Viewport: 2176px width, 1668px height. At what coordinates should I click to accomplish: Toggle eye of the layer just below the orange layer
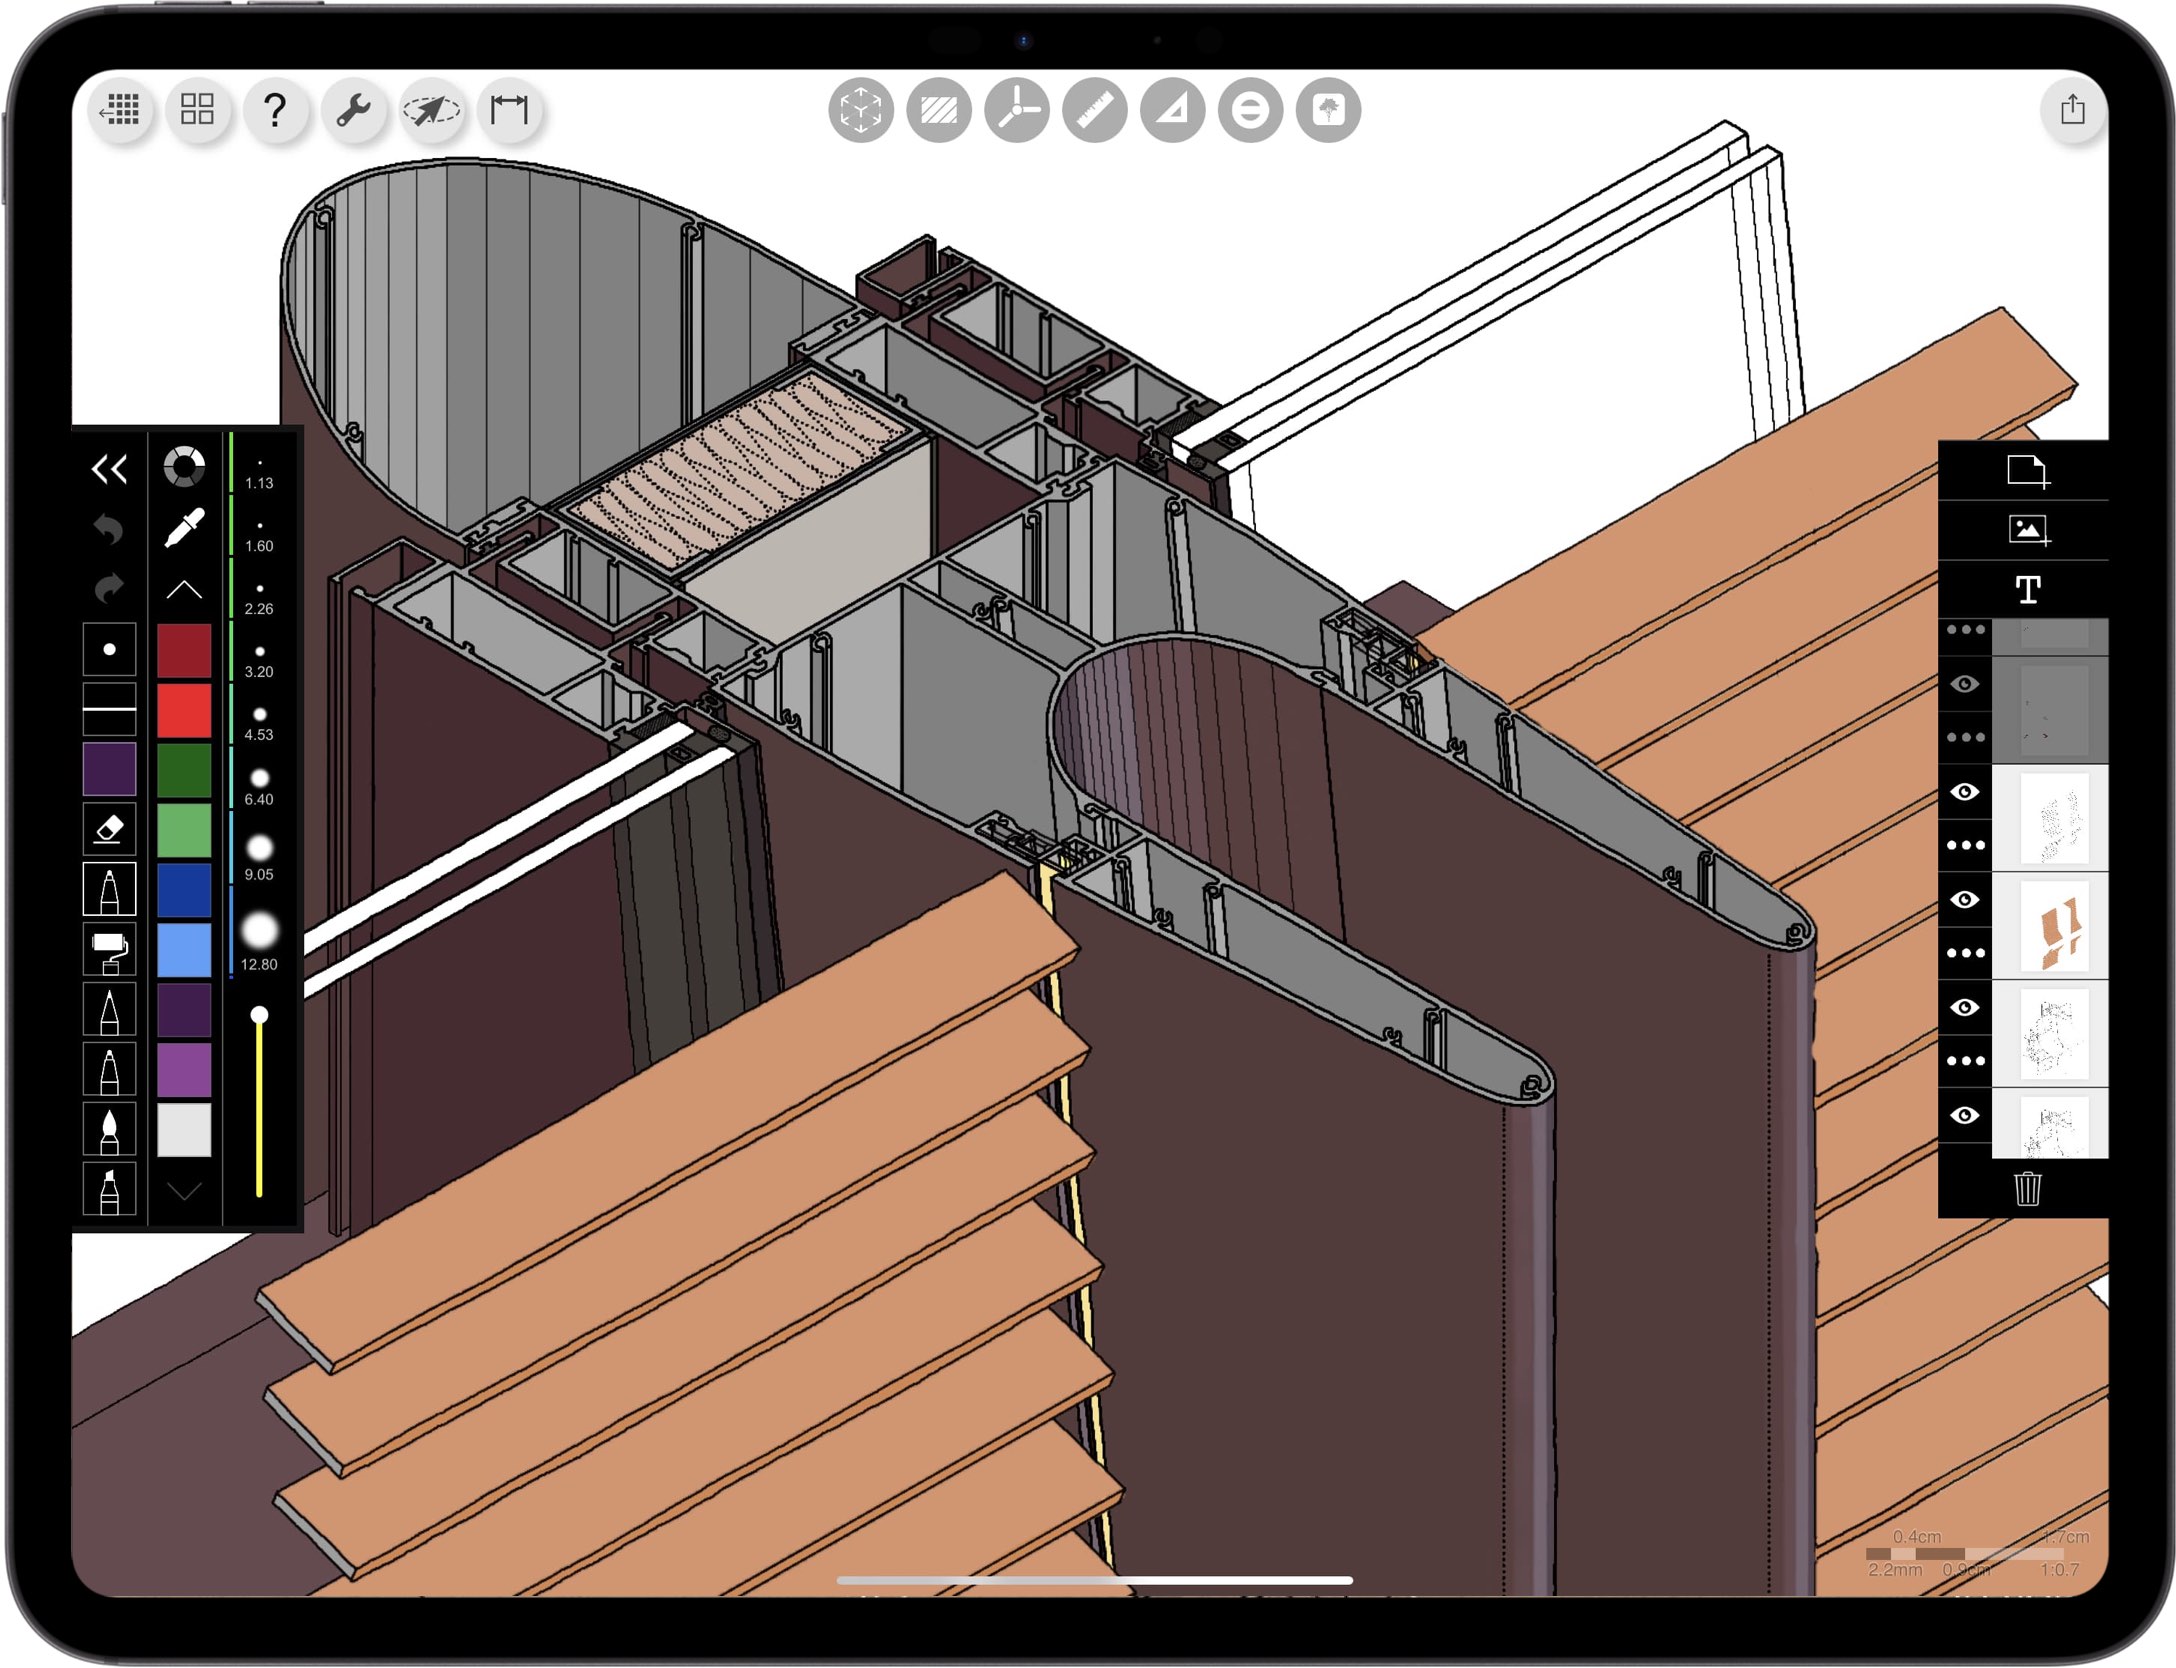(1964, 1007)
